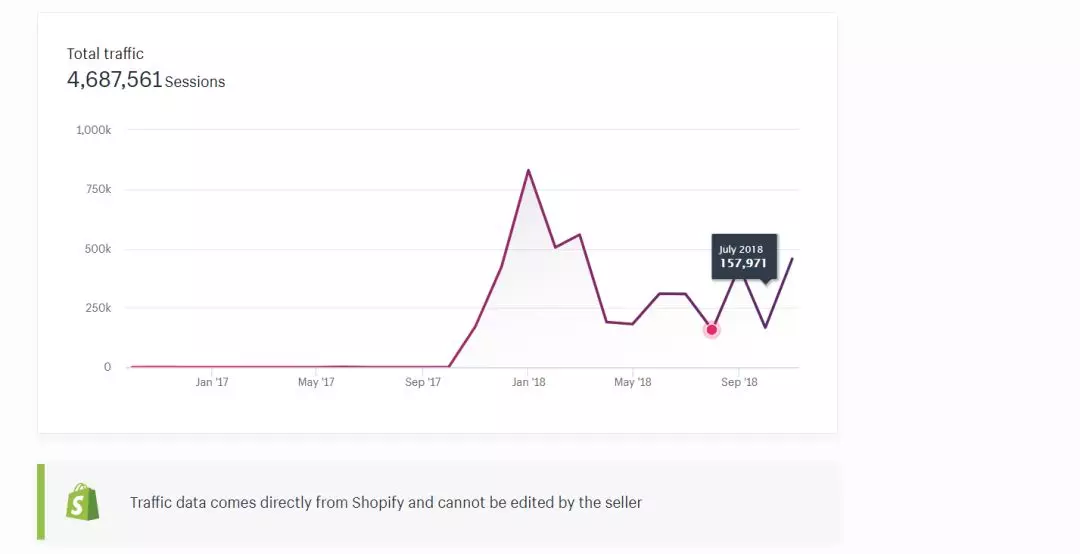Viewport: 1080px width, 554px height.
Task: Select the red July 2018 data point
Action: [712, 329]
